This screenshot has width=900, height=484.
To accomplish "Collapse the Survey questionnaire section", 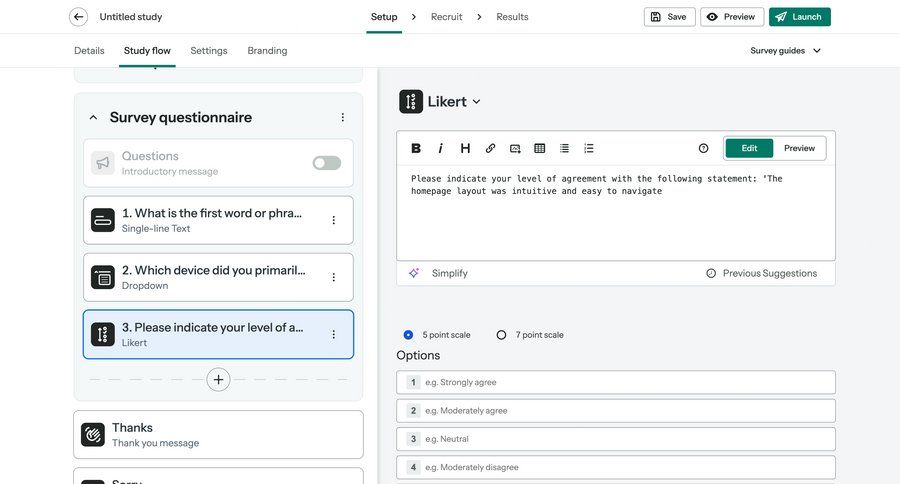I will (93, 118).
